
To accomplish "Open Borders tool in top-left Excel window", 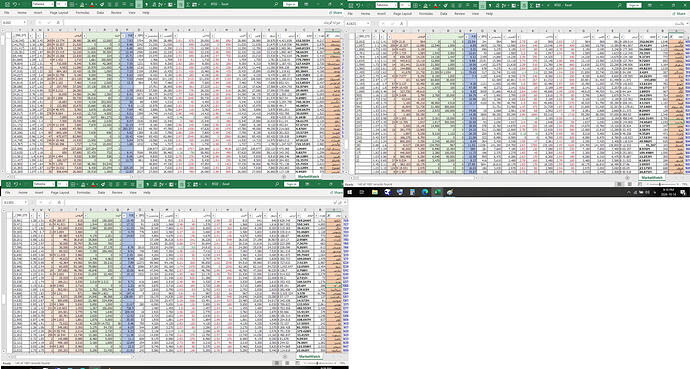I will (72, 4).
